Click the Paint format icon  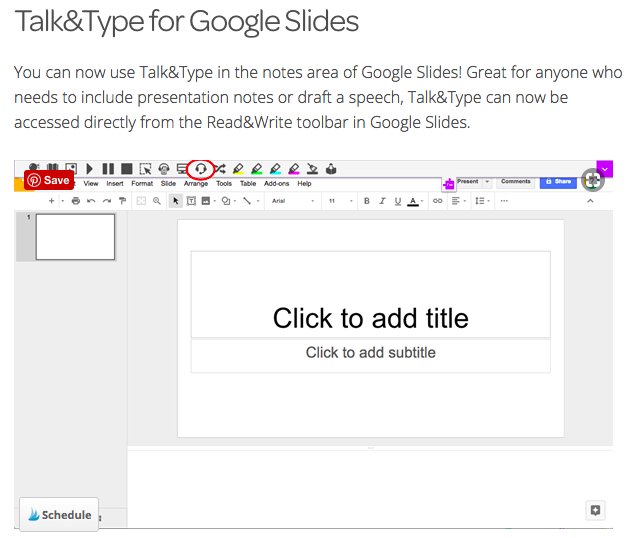pyautogui.click(x=122, y=201)
